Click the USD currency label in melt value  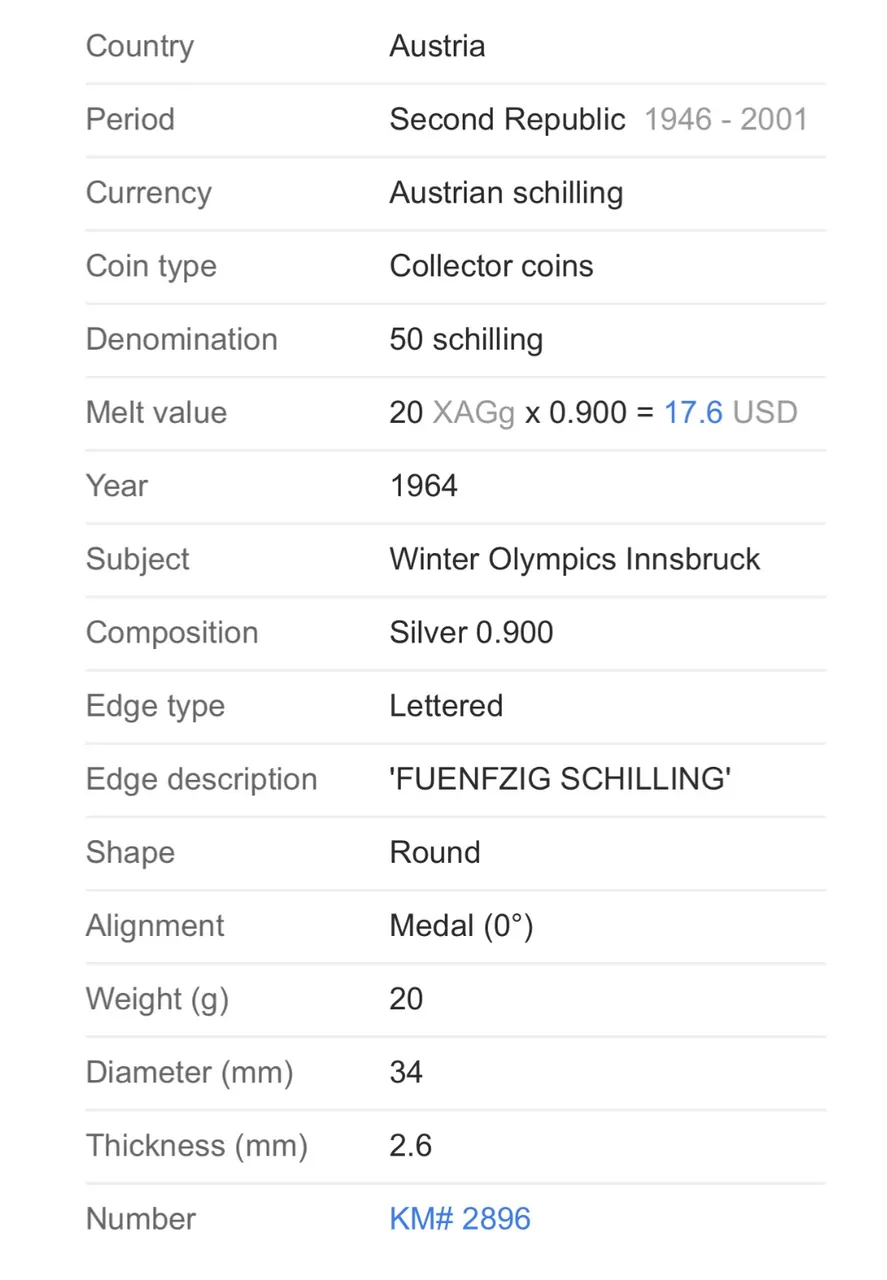tap(765, 413)
